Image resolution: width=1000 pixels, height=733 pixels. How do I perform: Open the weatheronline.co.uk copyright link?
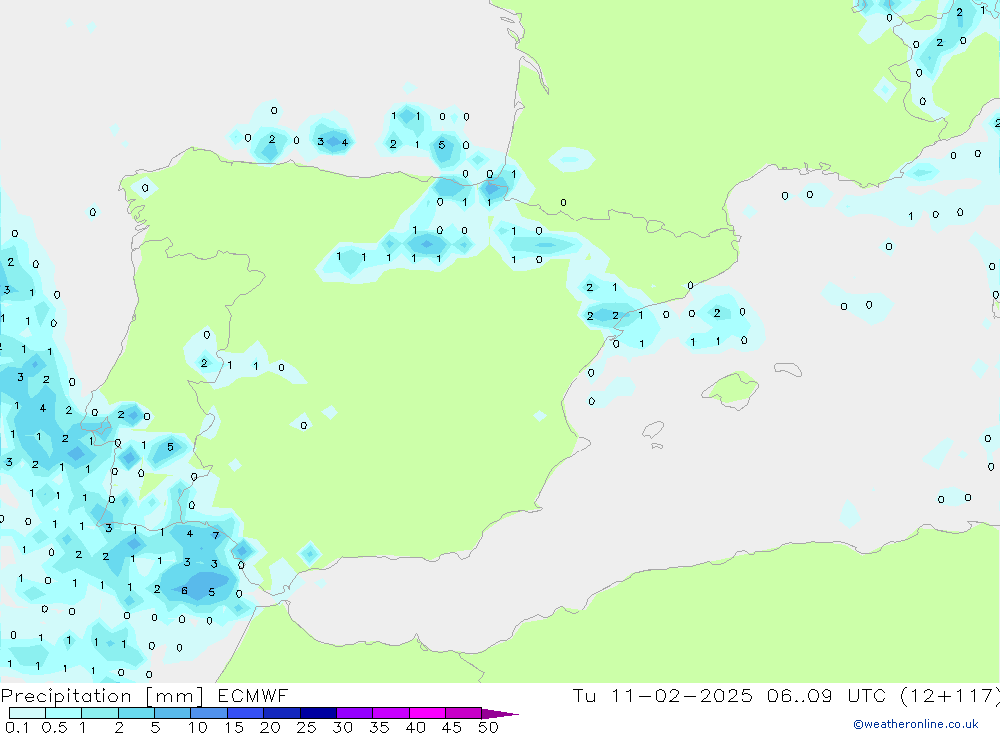coord(916,724)
